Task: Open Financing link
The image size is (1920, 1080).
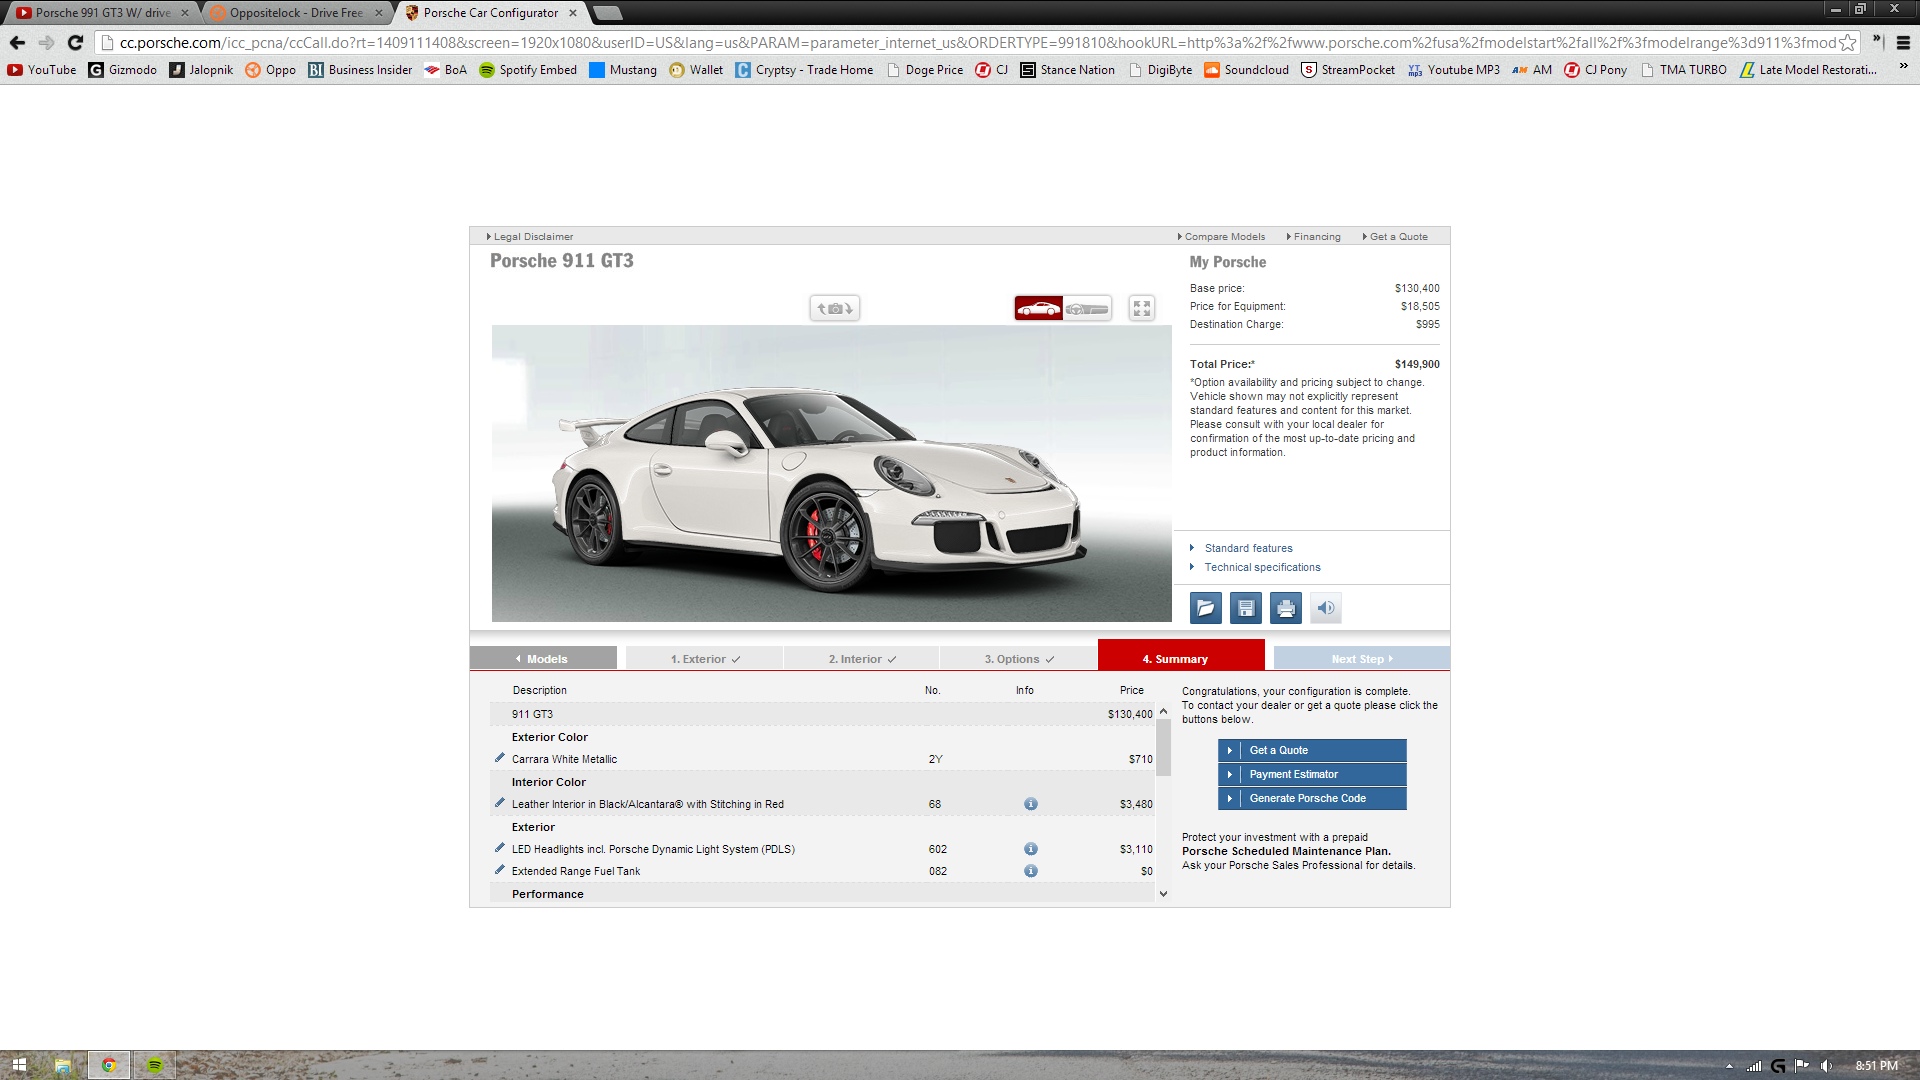Action: [1315, 237]
